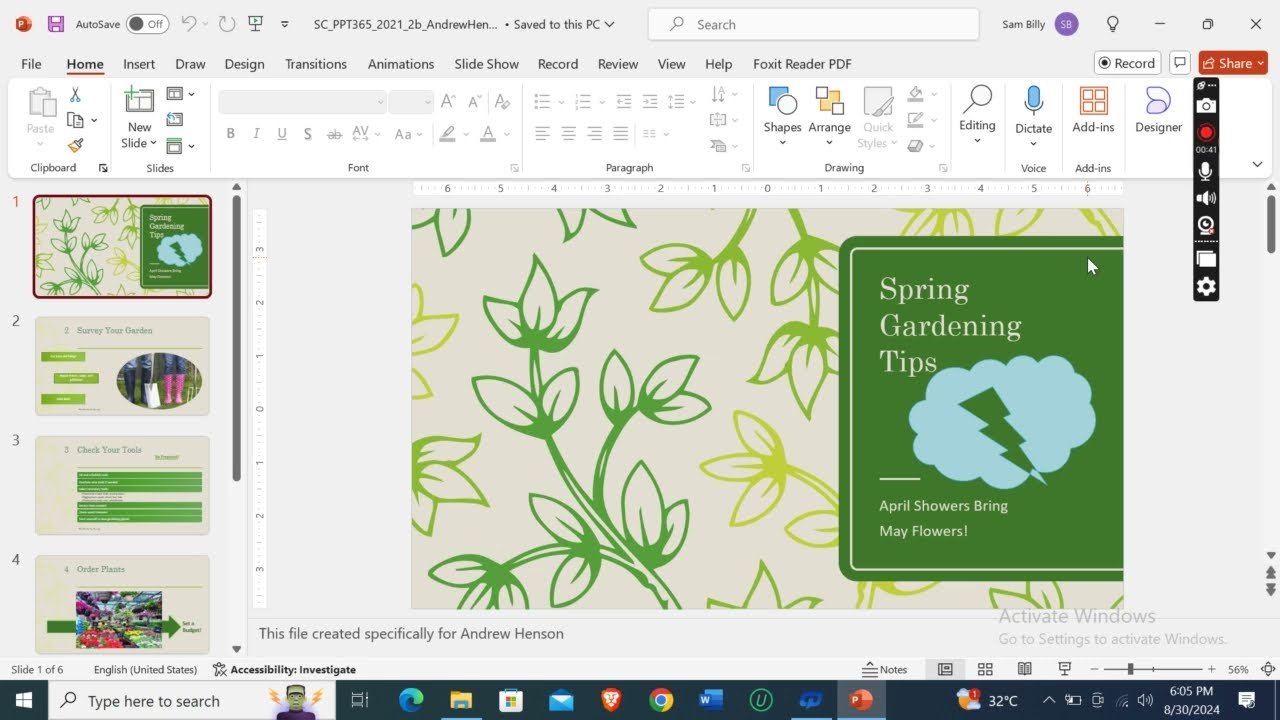1280x720 pixels.
Task: Open the Shapes gallery
Action: point(782,116)
